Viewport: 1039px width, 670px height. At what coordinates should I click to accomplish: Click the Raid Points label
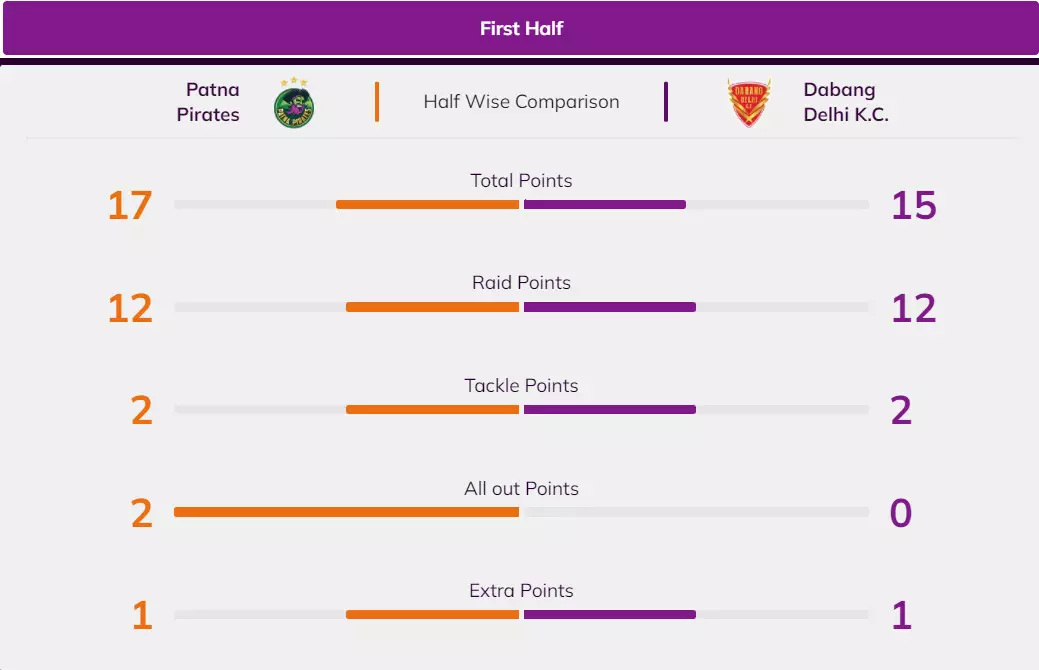(x=521, y=283)
